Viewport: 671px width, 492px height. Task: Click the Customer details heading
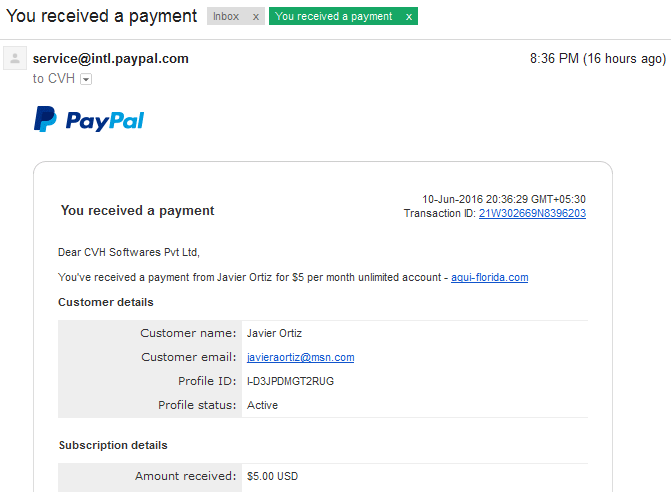tap(106, 302)
